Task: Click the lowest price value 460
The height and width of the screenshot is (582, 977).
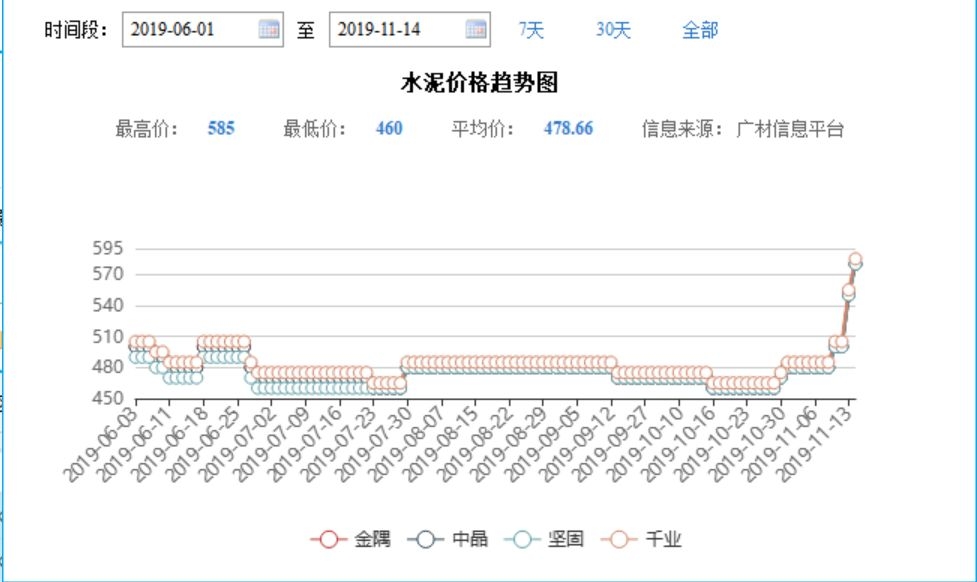Action: pyautogui.click(x=389, y=128)
